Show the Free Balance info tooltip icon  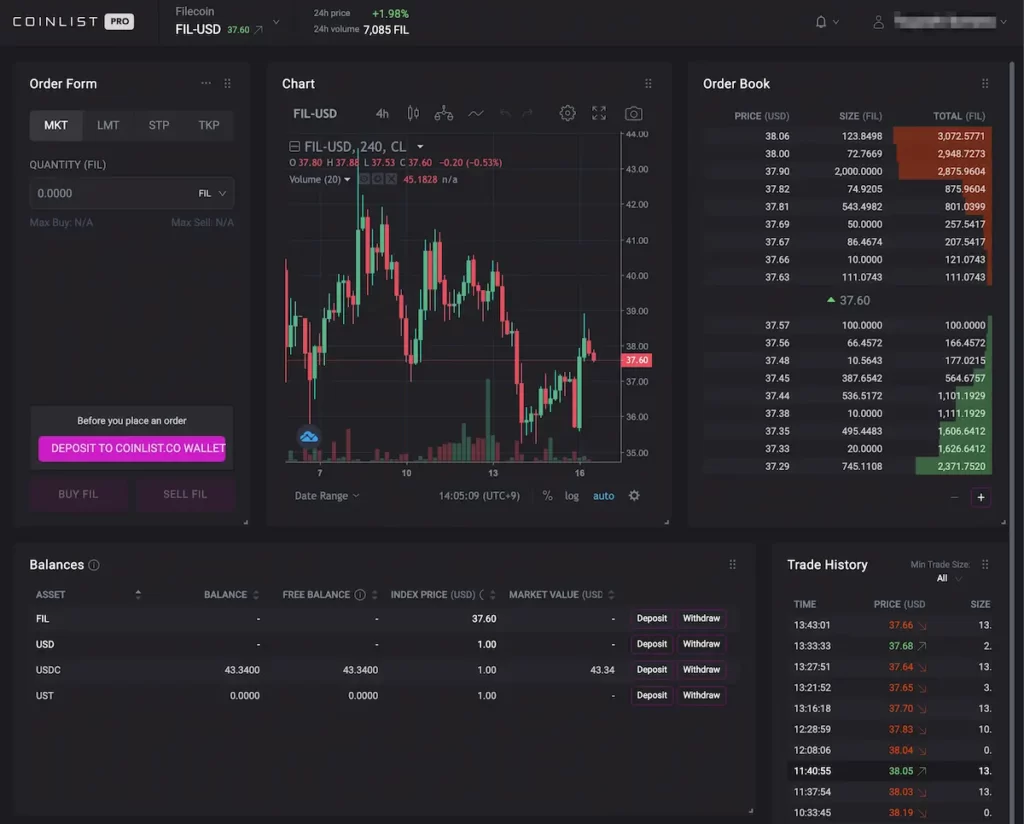coord(360,594)
